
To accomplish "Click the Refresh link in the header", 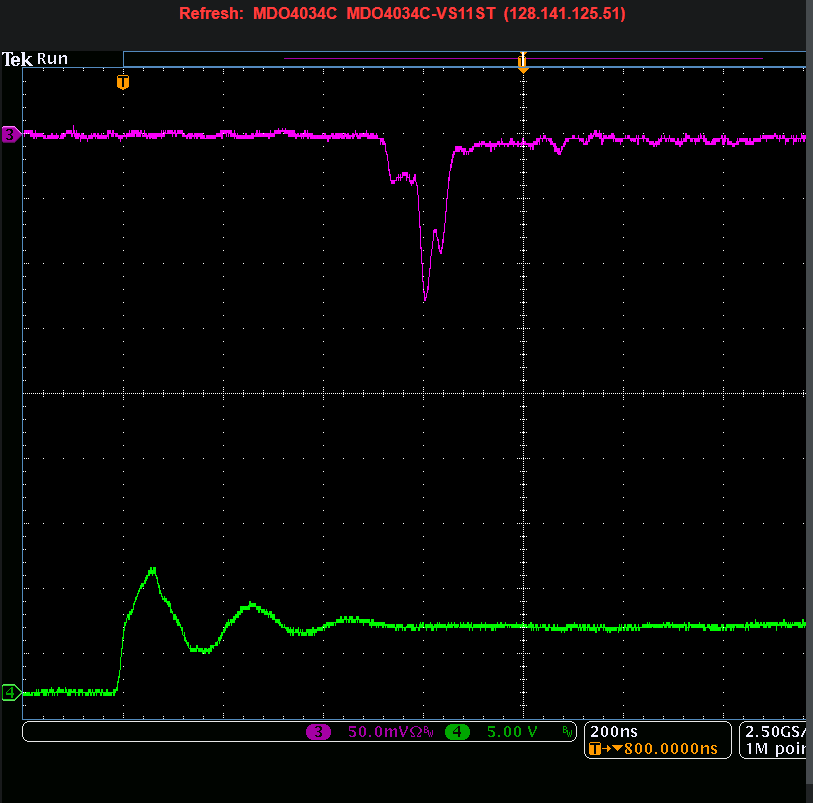I will [211, 14].
